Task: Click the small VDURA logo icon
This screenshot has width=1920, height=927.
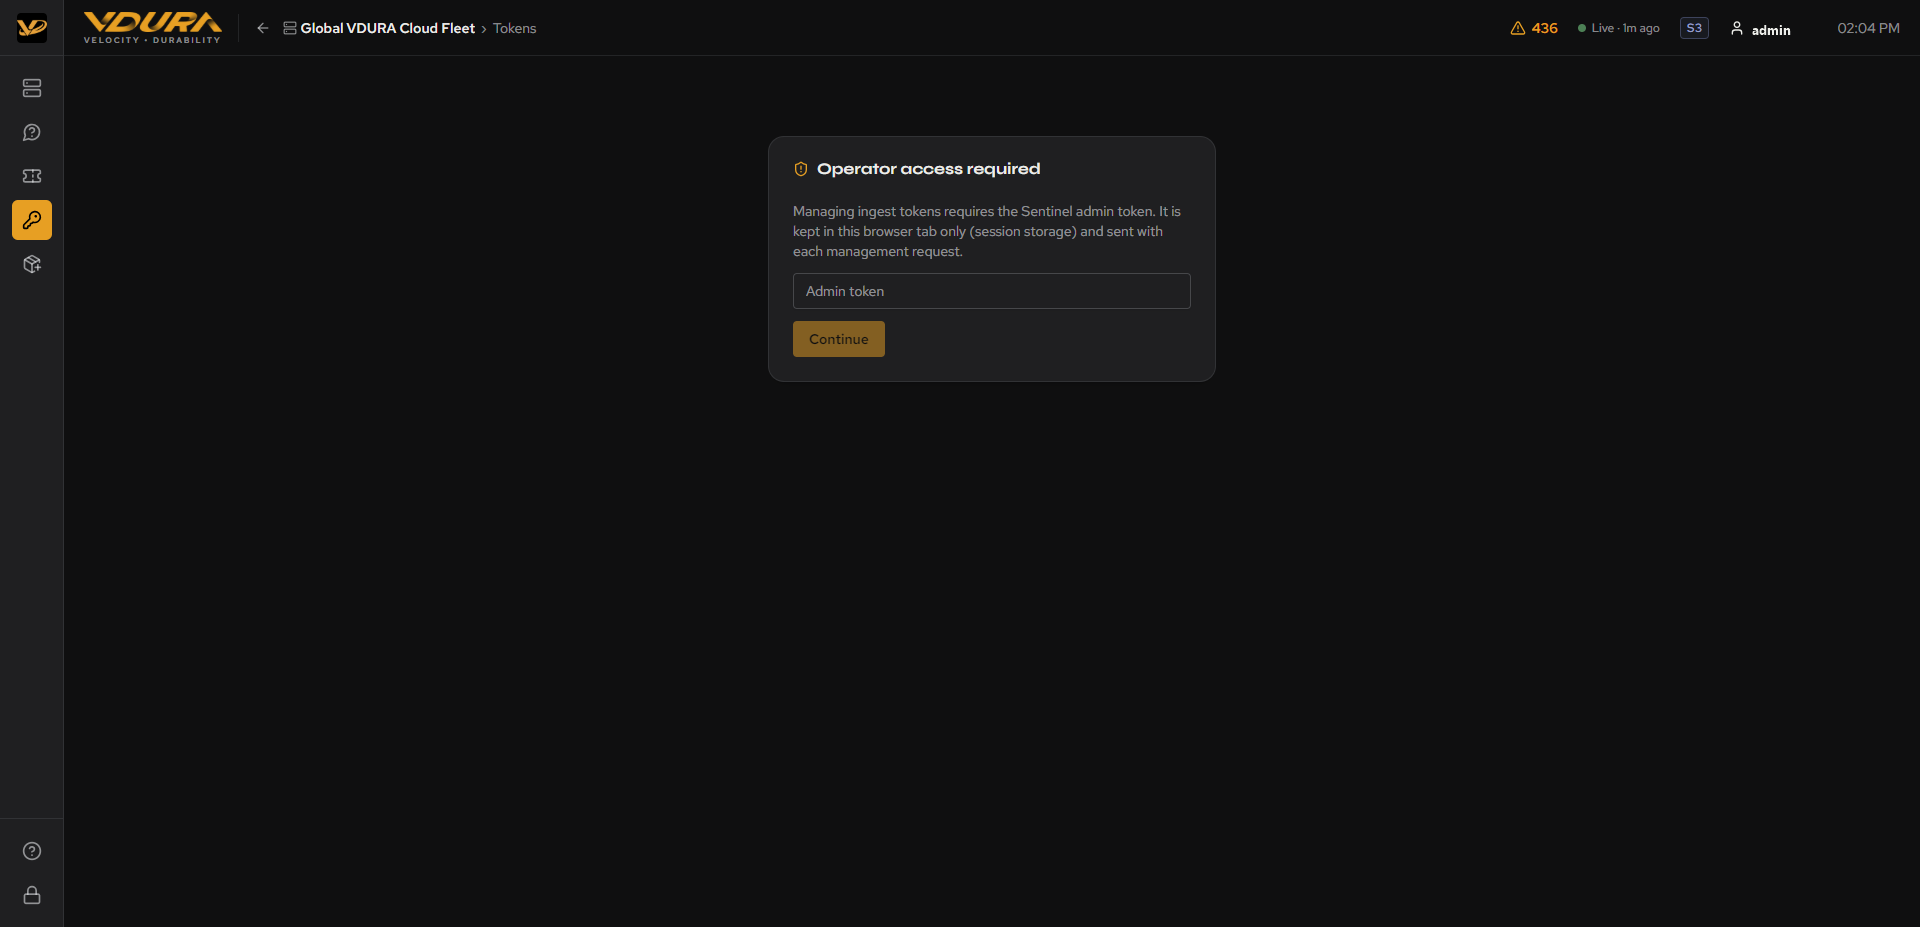Action: pos(32,28)
